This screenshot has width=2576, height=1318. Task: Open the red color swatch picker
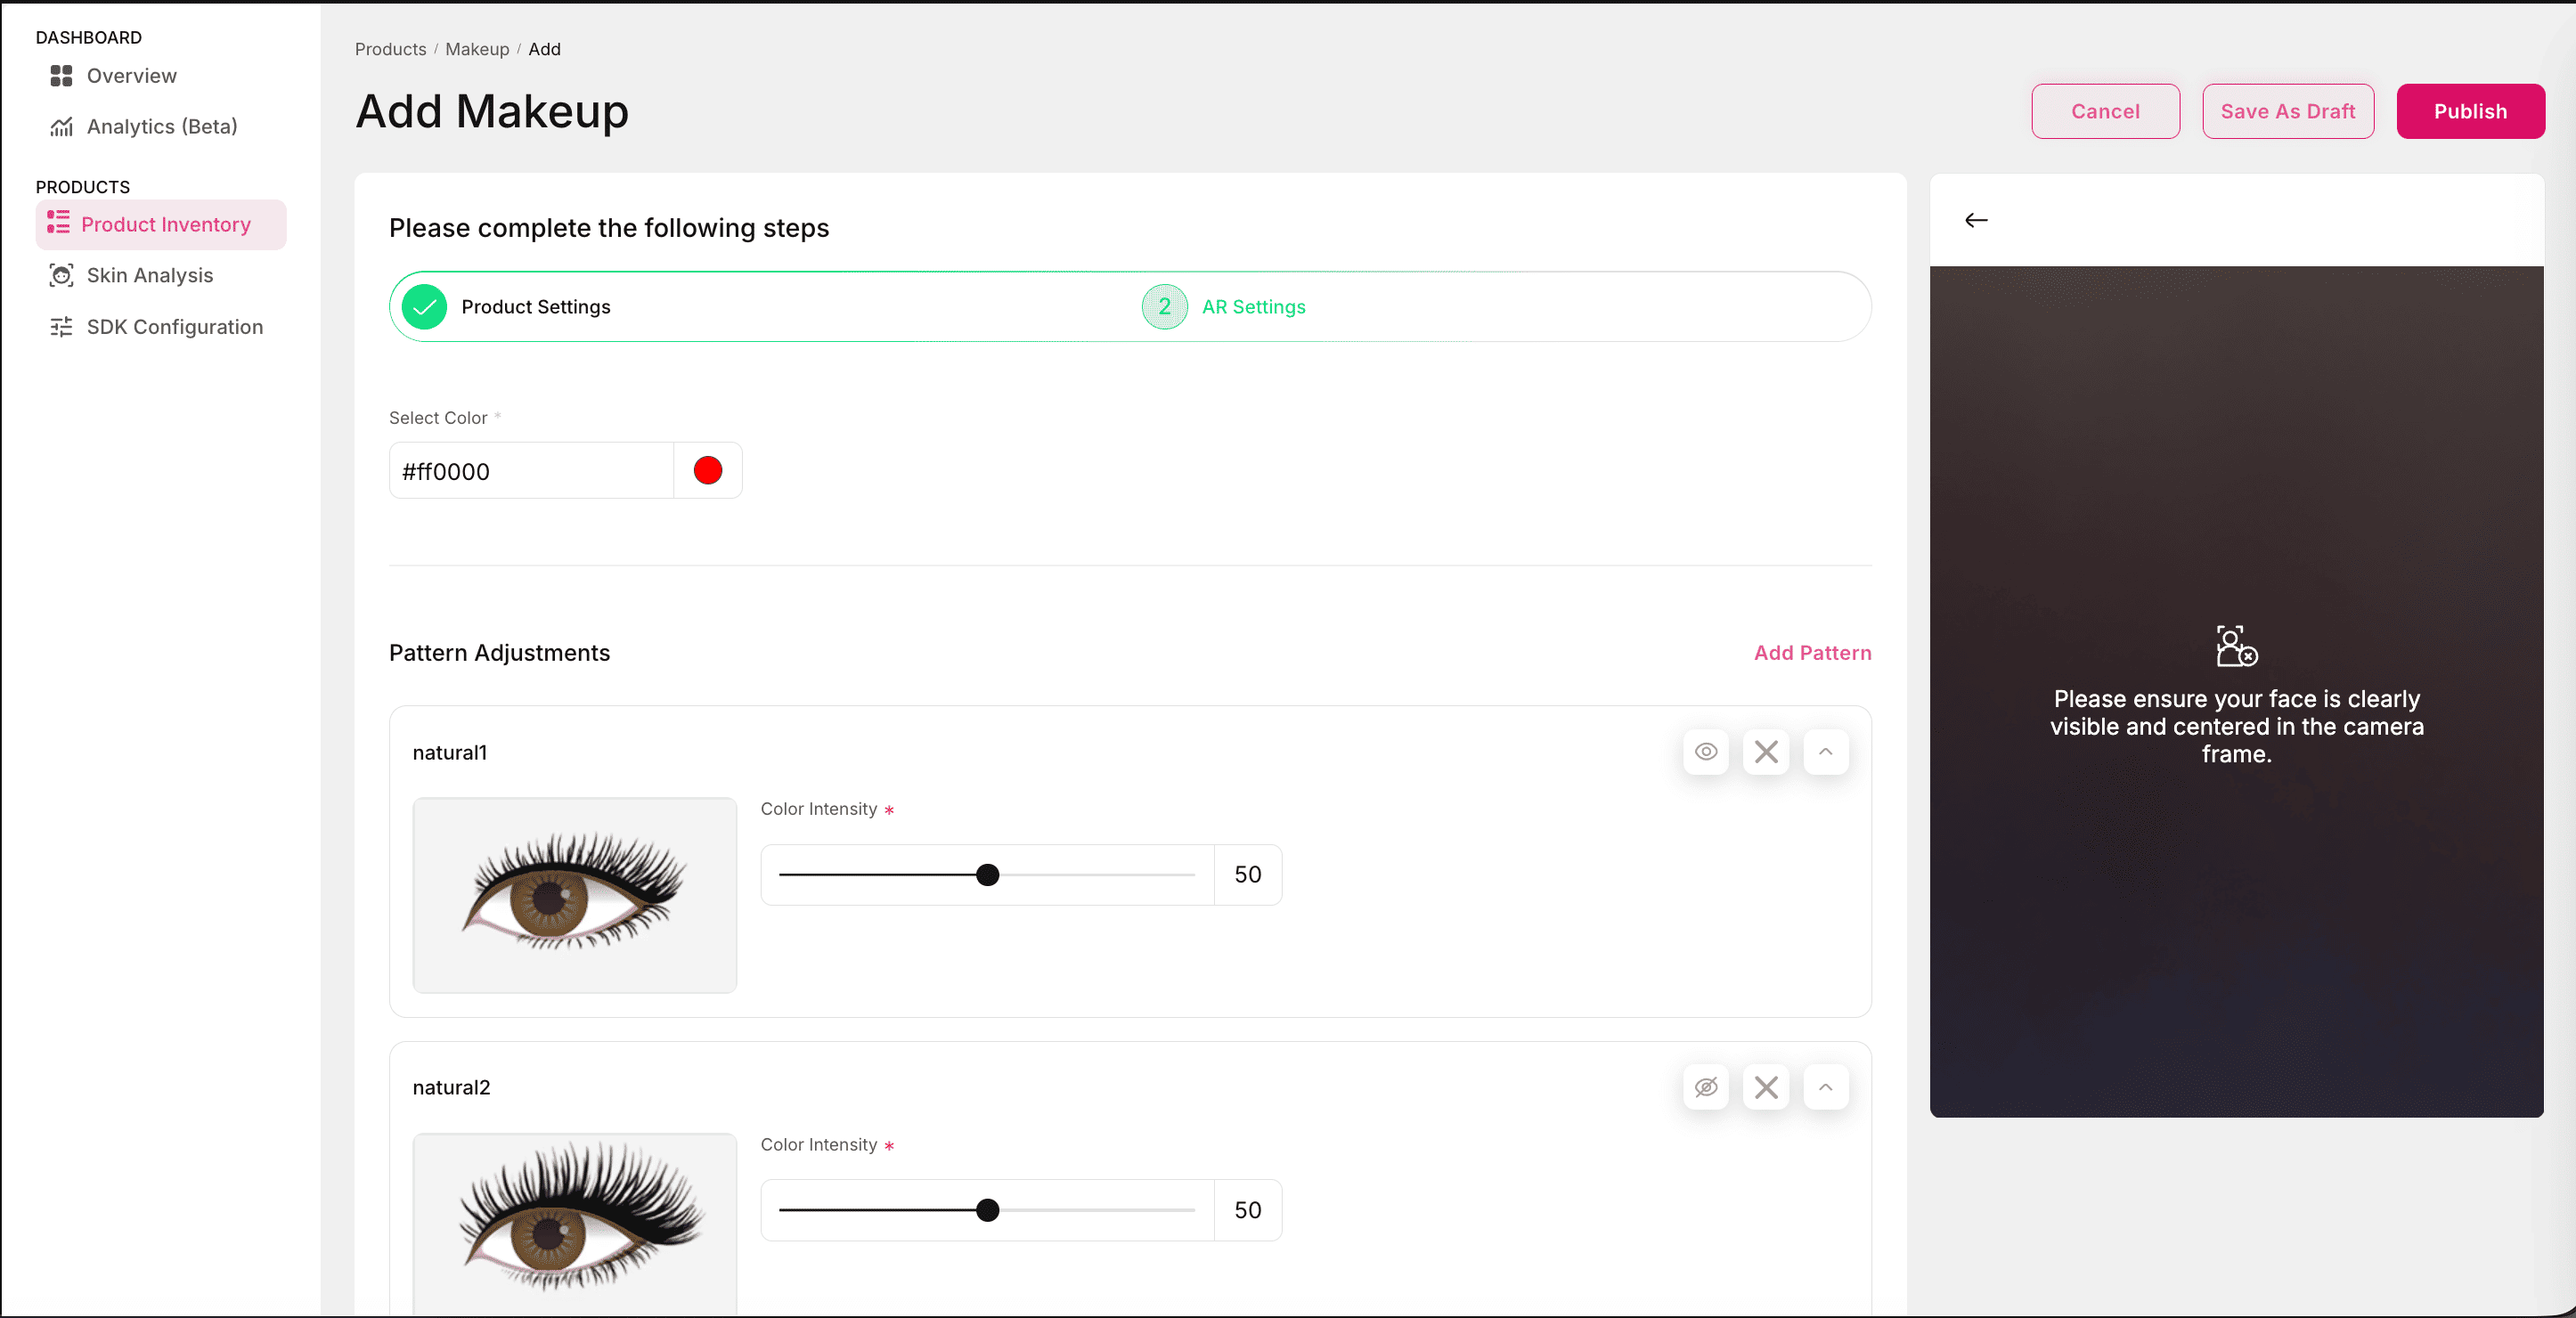pyautogui.click(x=708, y=471)
